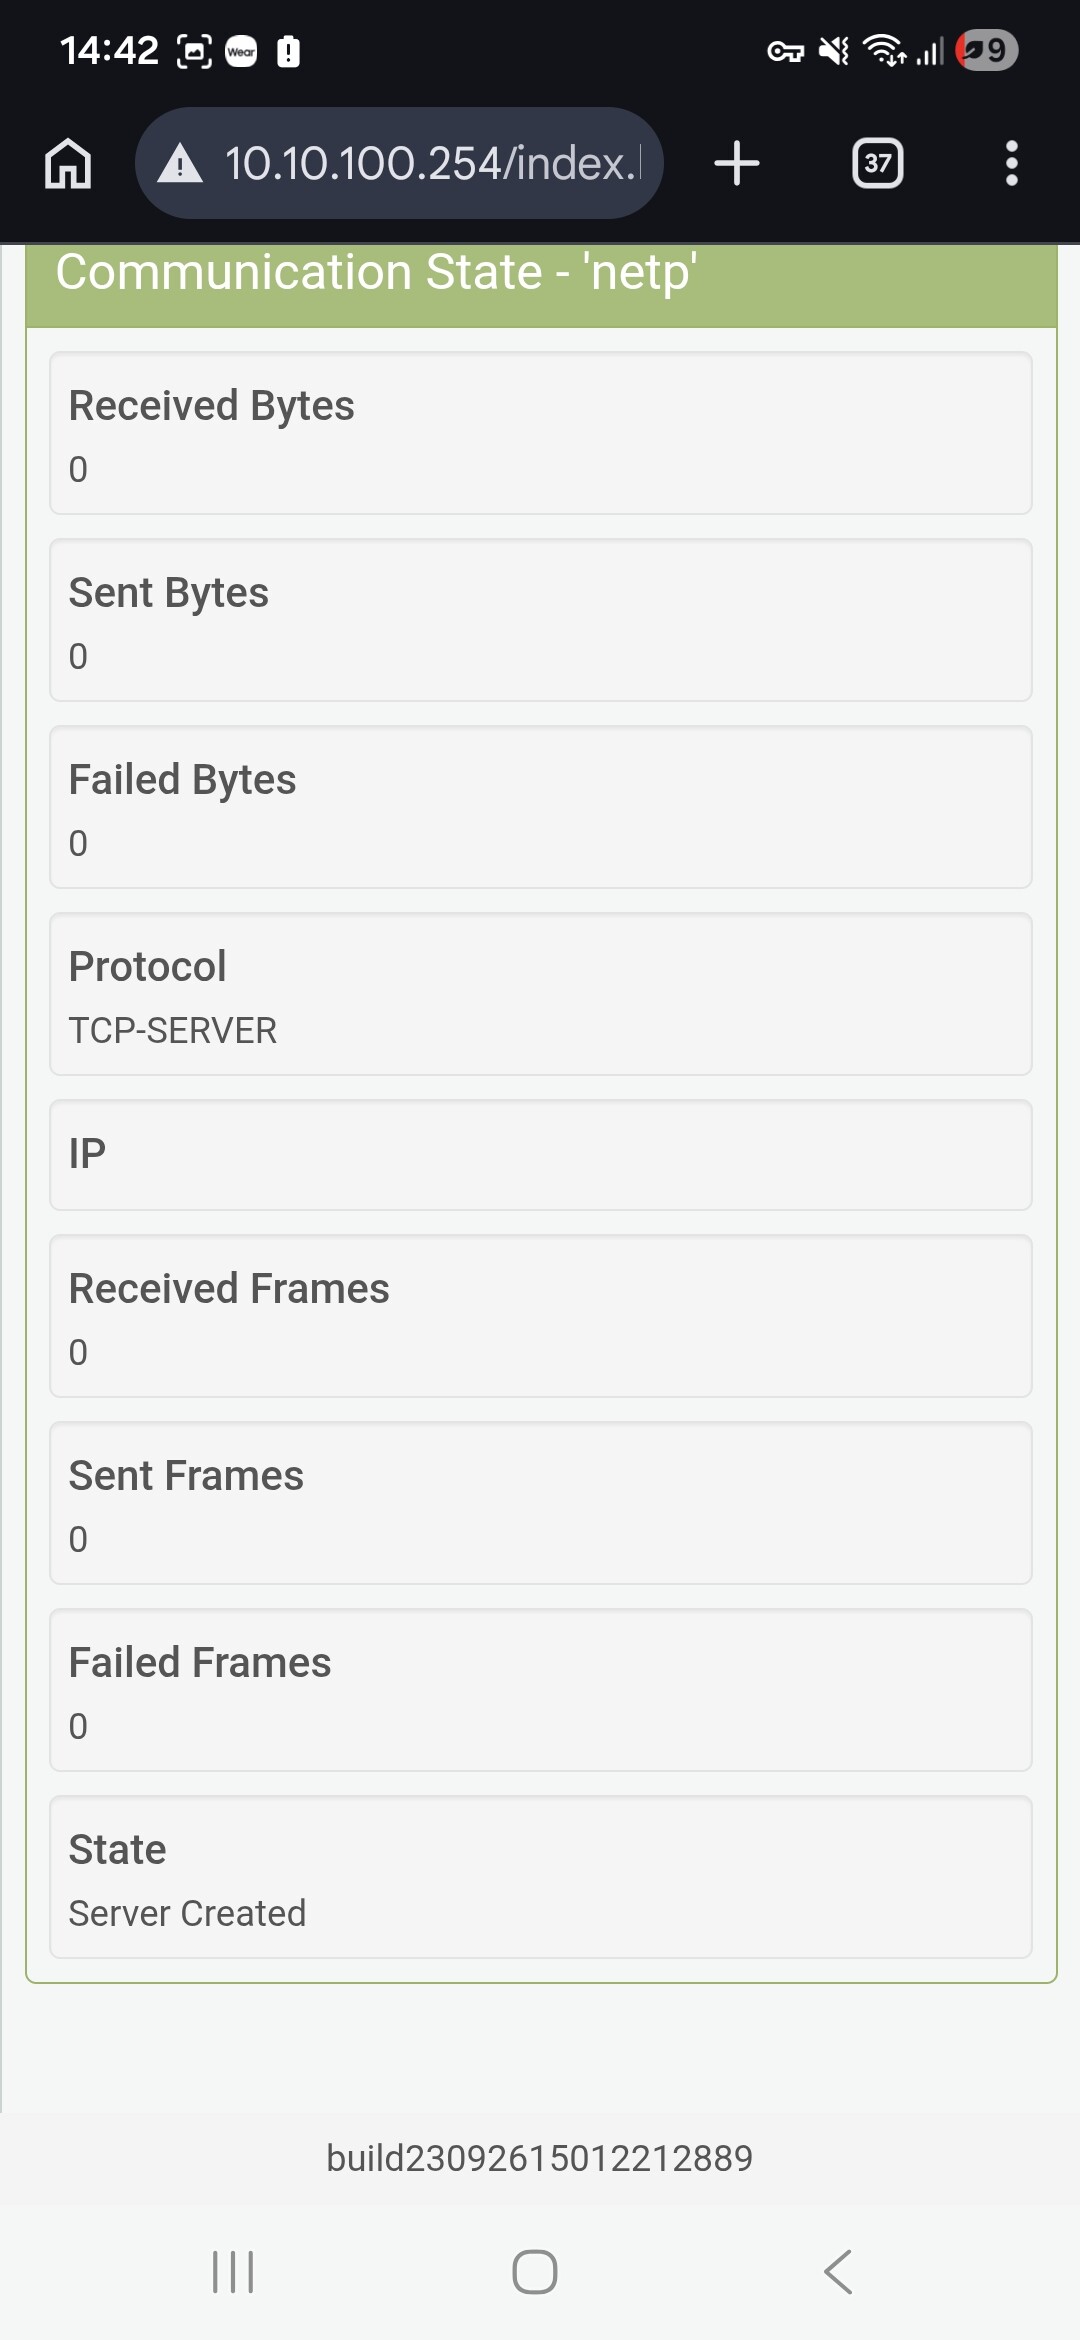Focus the address bar showing 10.10.100.254

coord(430,163)
